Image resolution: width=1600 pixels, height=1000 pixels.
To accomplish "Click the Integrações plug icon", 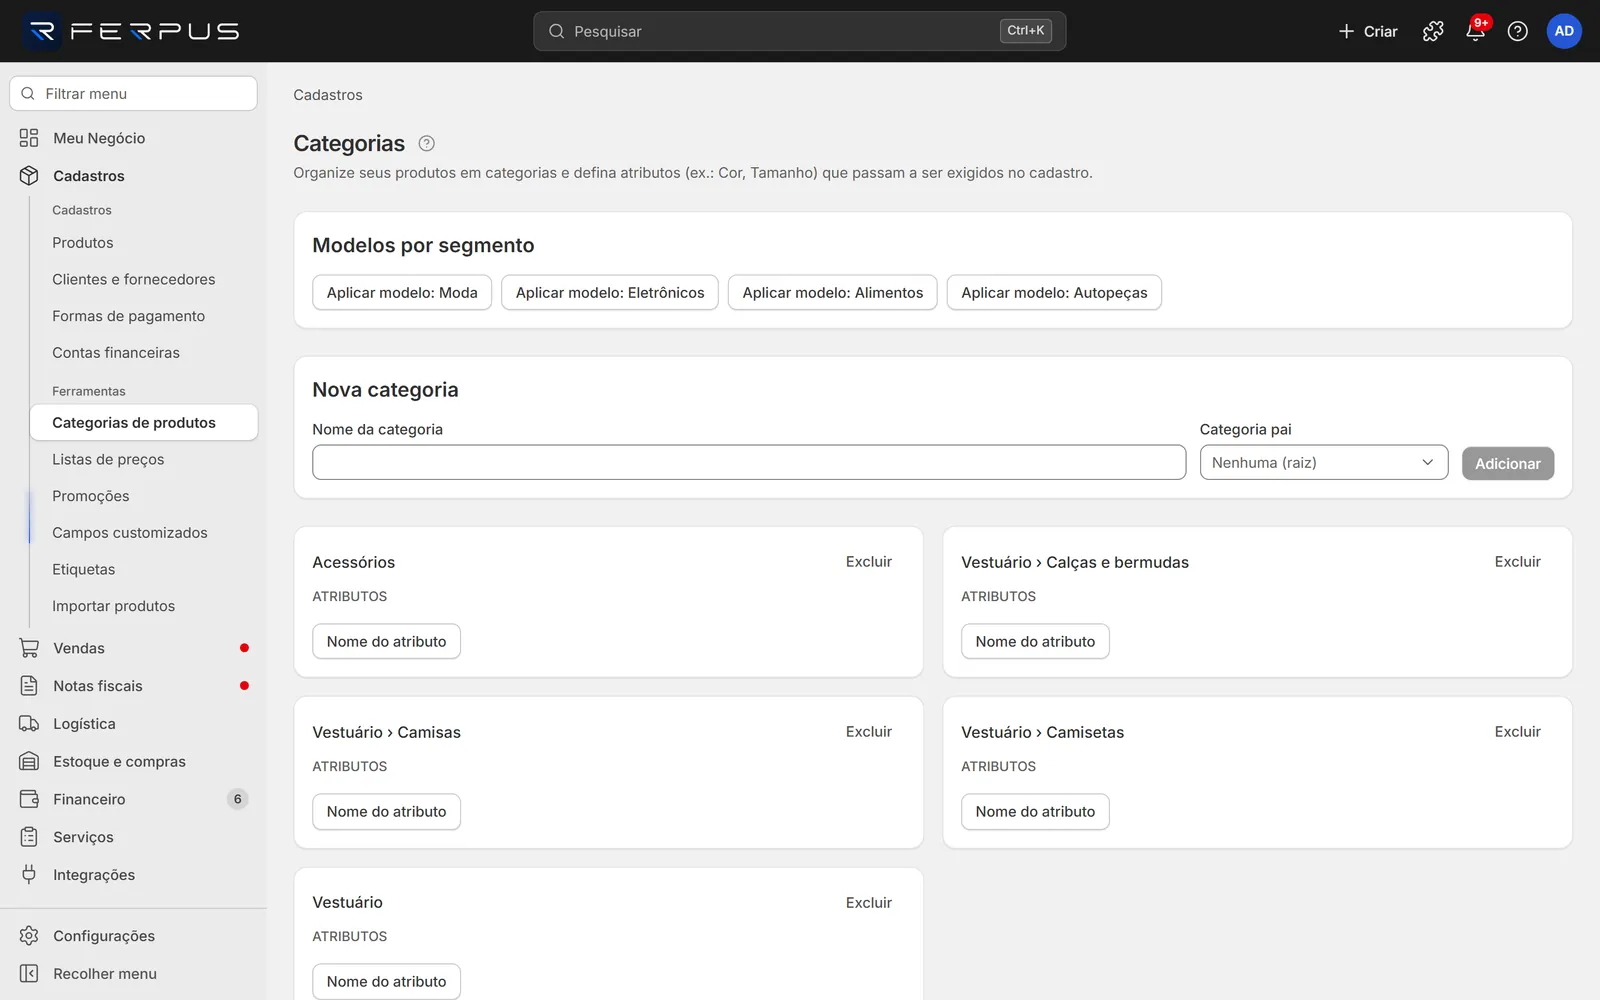I will [x=29, y=875].
